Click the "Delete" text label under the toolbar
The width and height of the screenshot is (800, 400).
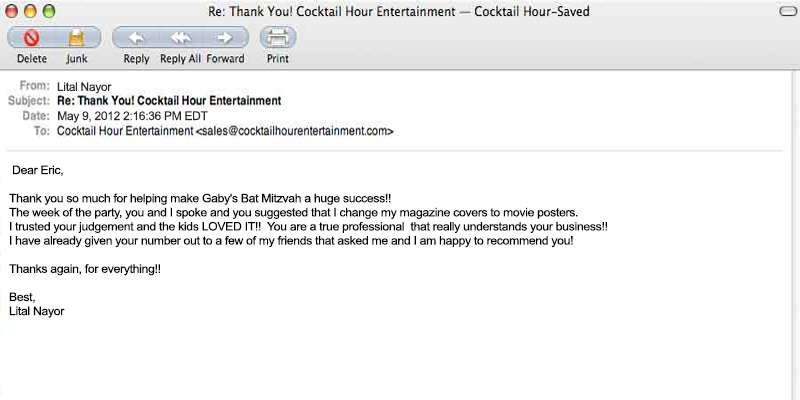[x=31, y=59]
